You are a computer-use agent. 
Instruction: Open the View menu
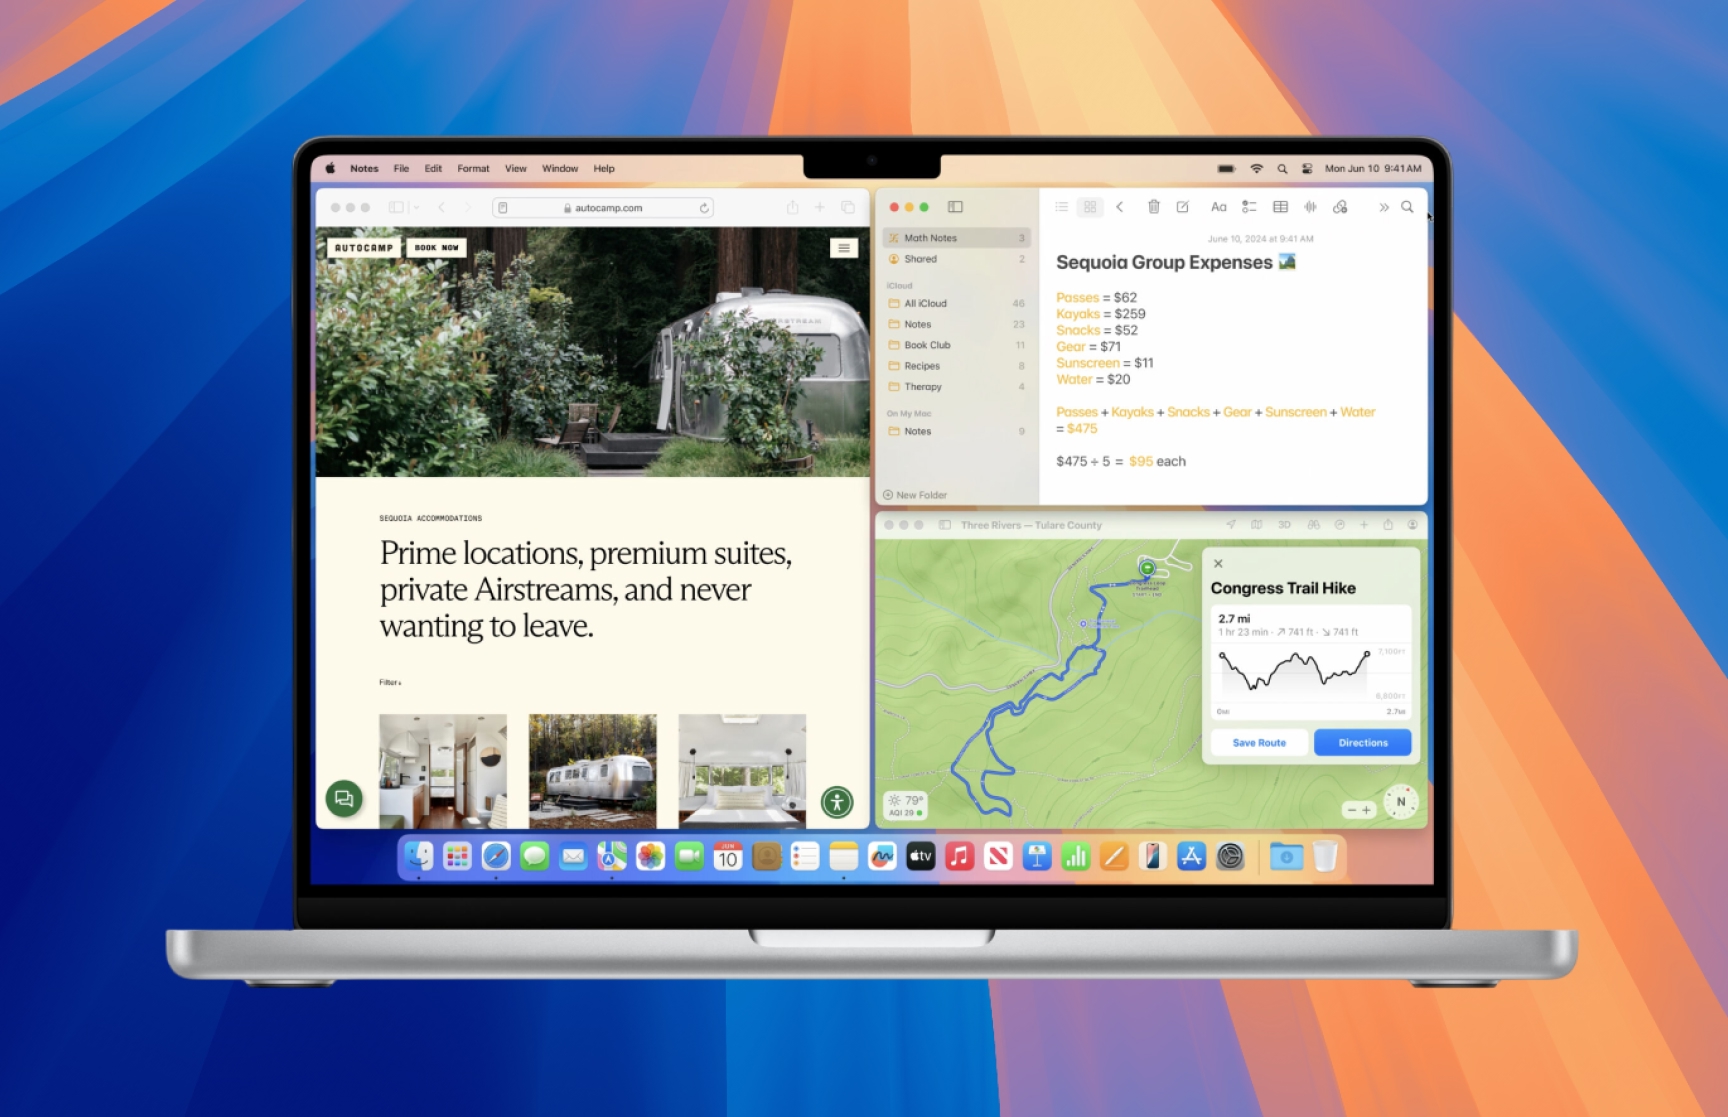515,168
